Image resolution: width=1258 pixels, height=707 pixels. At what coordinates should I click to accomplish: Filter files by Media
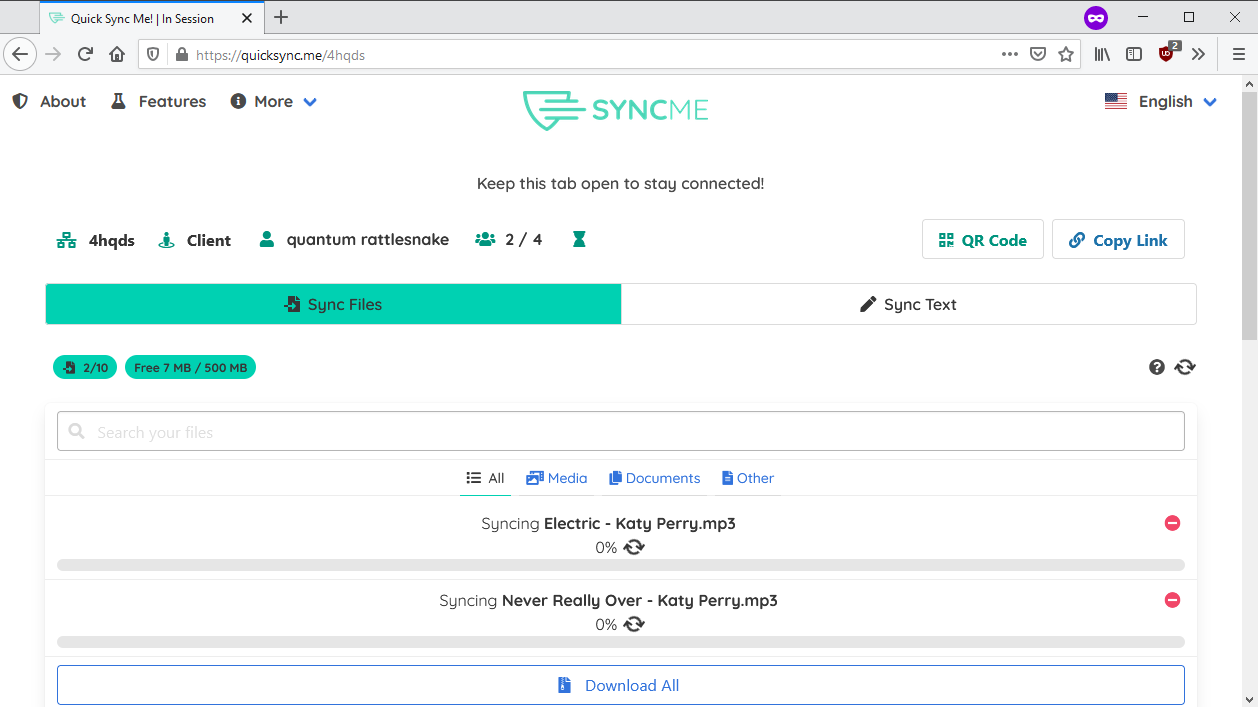557,478
